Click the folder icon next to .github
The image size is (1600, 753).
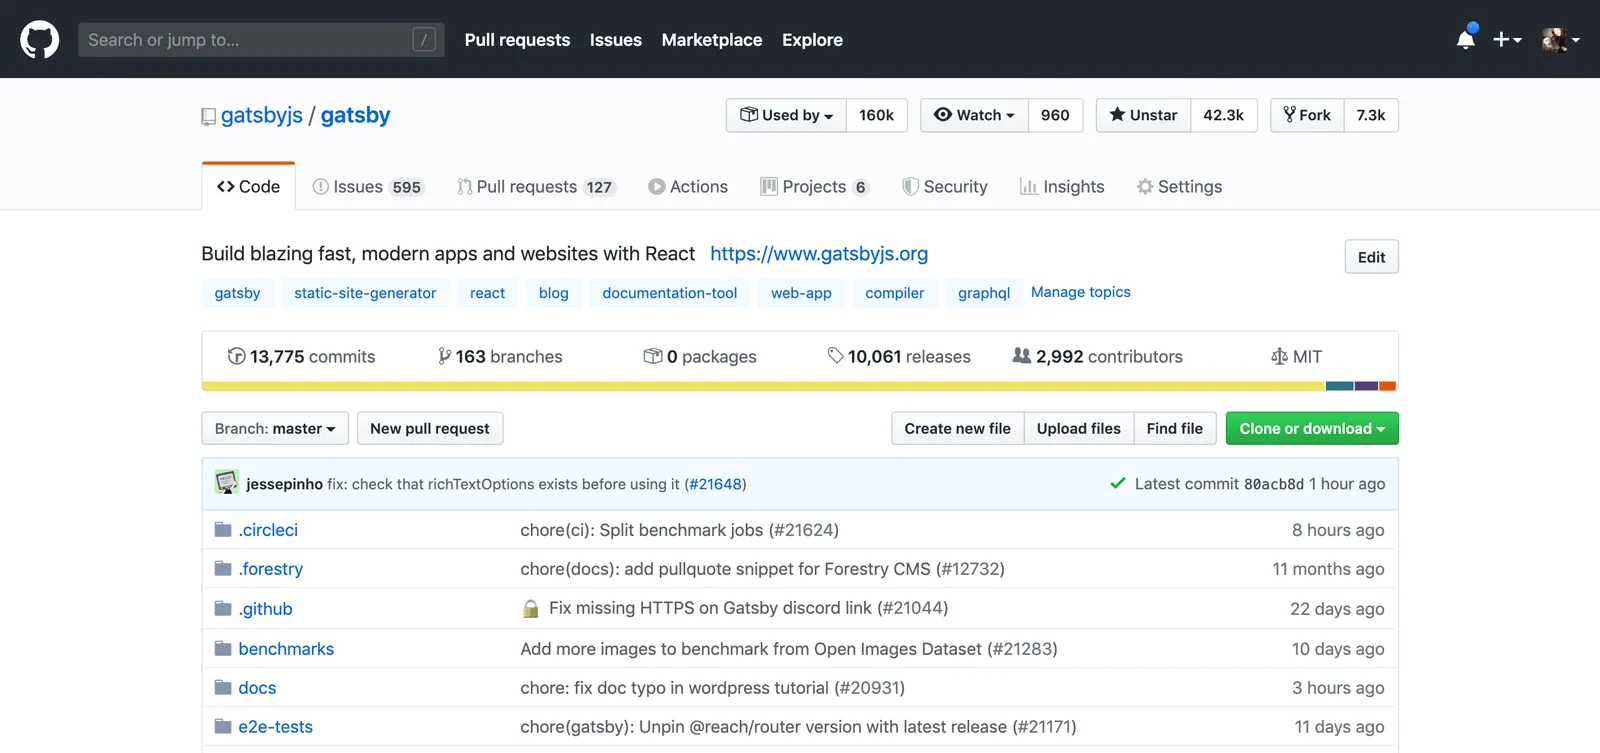[223, 608]
